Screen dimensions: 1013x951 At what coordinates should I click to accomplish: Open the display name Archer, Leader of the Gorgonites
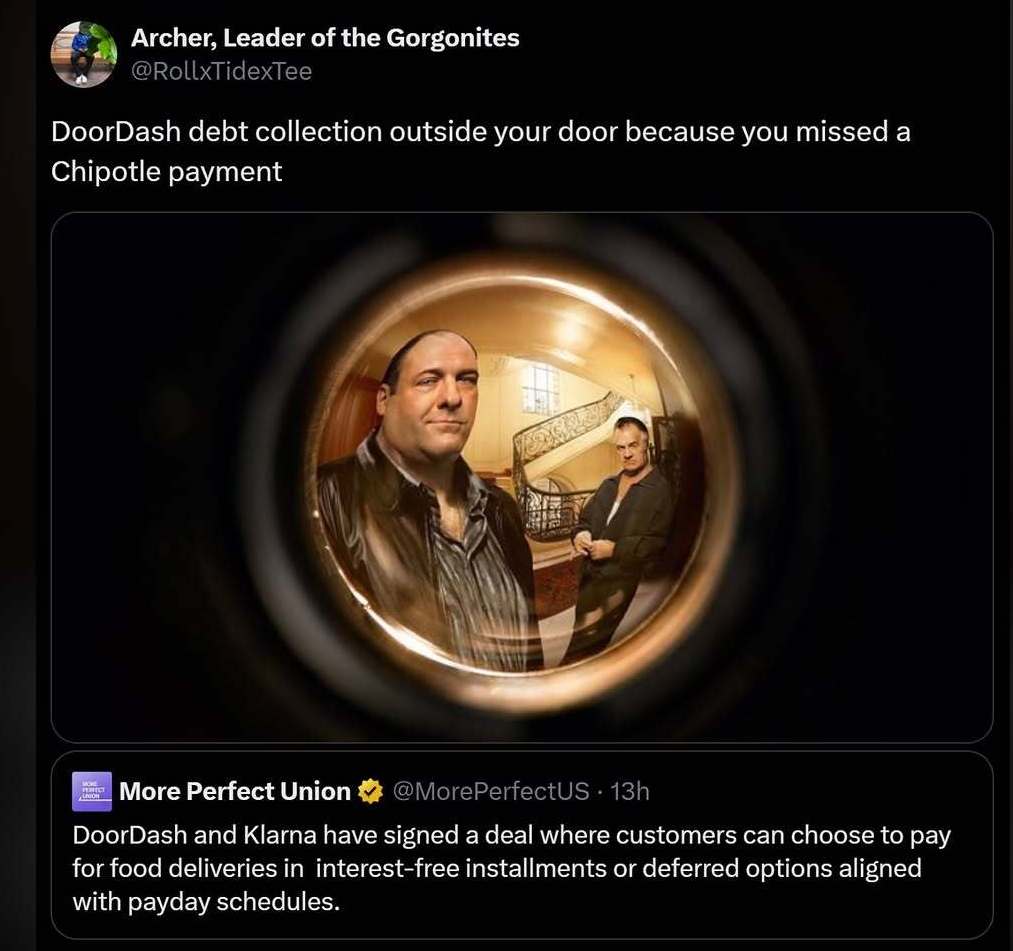pos(325,38)
